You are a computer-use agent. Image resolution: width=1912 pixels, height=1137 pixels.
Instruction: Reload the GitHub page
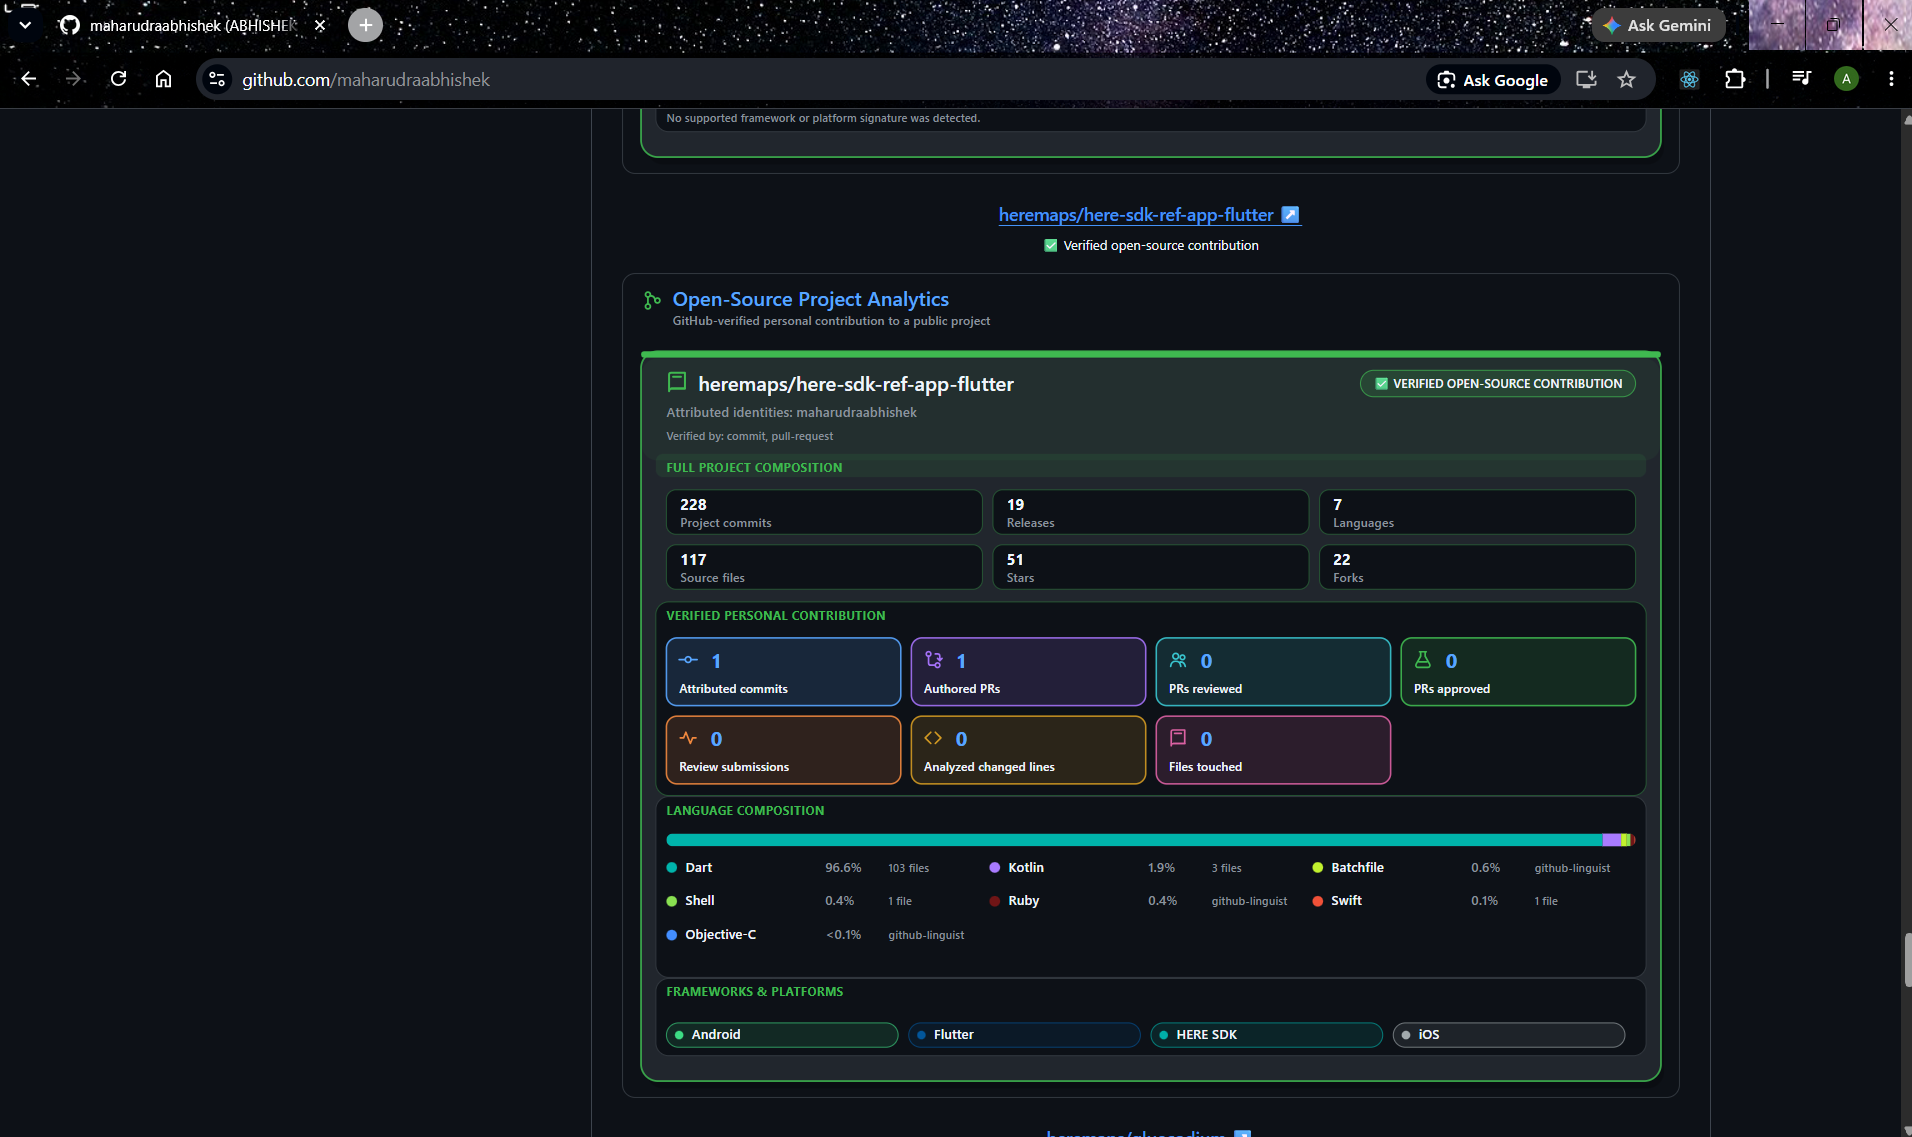pyautogui.click(x=118, y=79)
